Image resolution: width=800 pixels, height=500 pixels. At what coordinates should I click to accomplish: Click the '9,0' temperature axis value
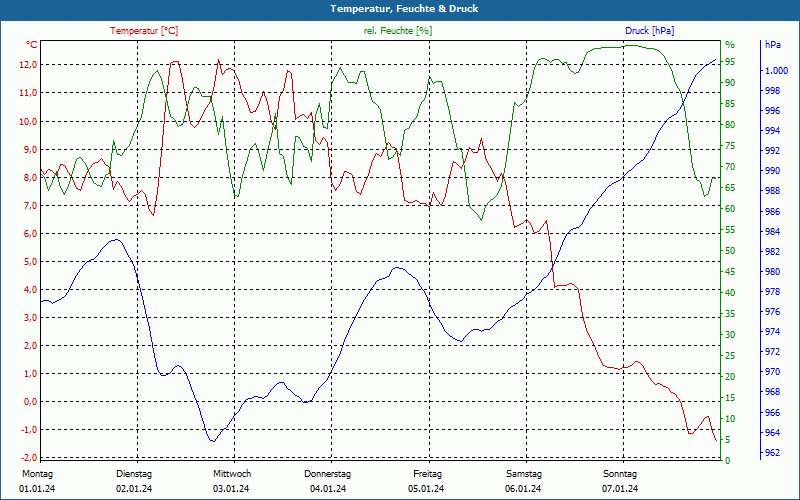point(30,149)
